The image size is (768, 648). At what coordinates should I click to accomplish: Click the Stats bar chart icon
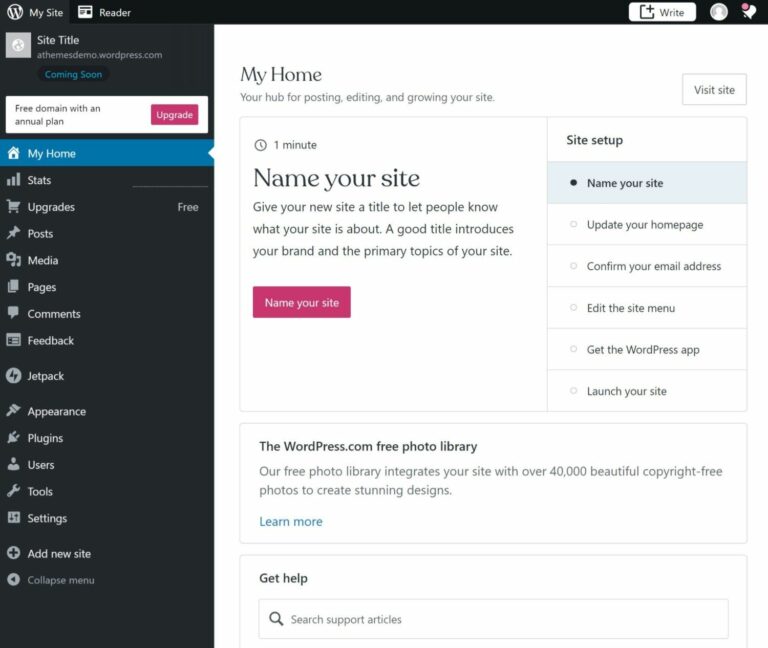point(14,179)
